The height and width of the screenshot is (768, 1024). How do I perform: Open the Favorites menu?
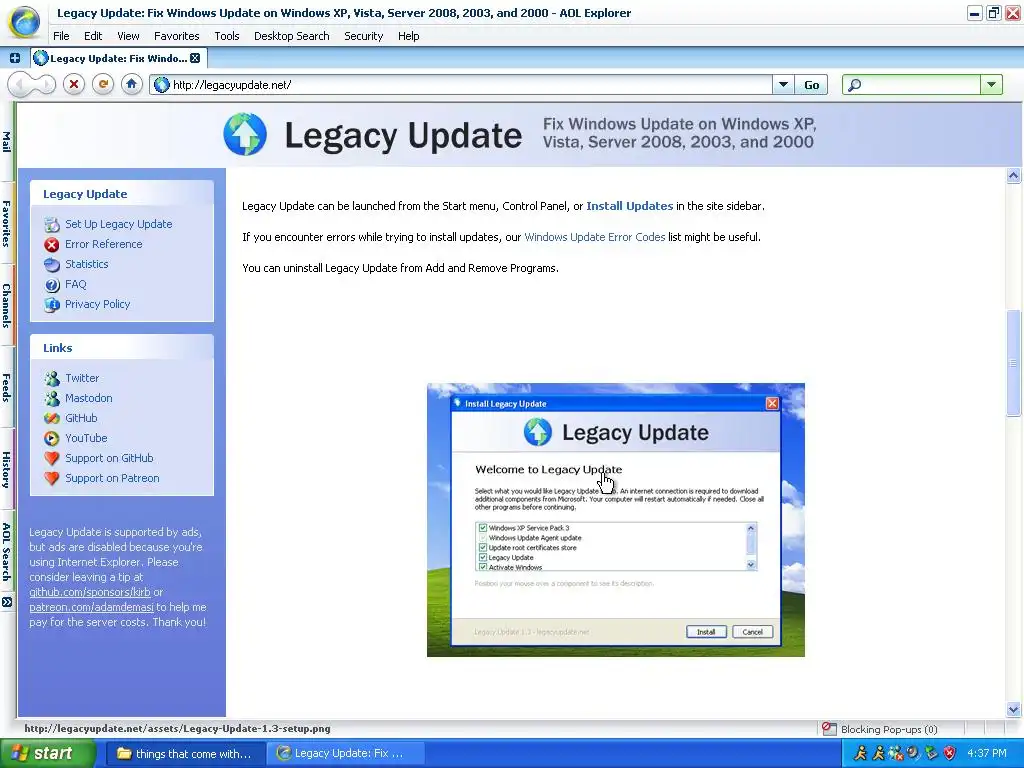point(176,36)
